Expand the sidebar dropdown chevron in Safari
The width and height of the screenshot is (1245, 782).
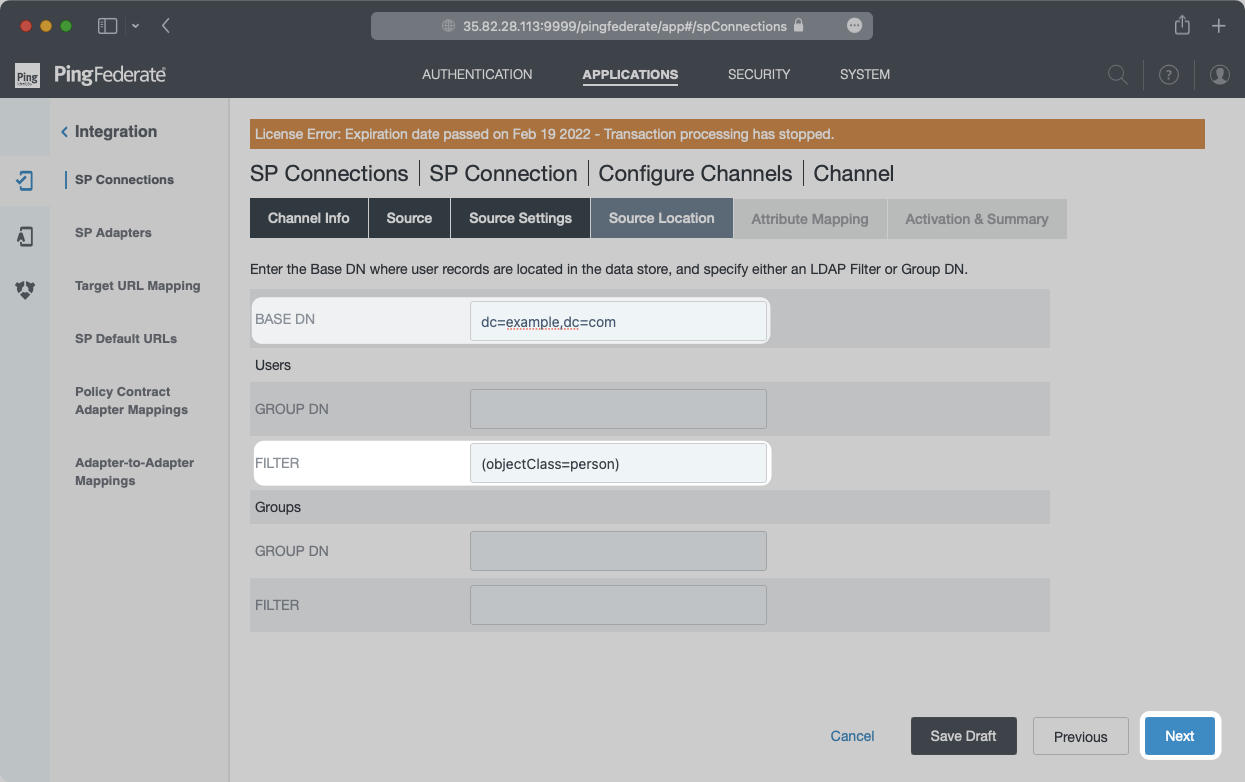136,26
